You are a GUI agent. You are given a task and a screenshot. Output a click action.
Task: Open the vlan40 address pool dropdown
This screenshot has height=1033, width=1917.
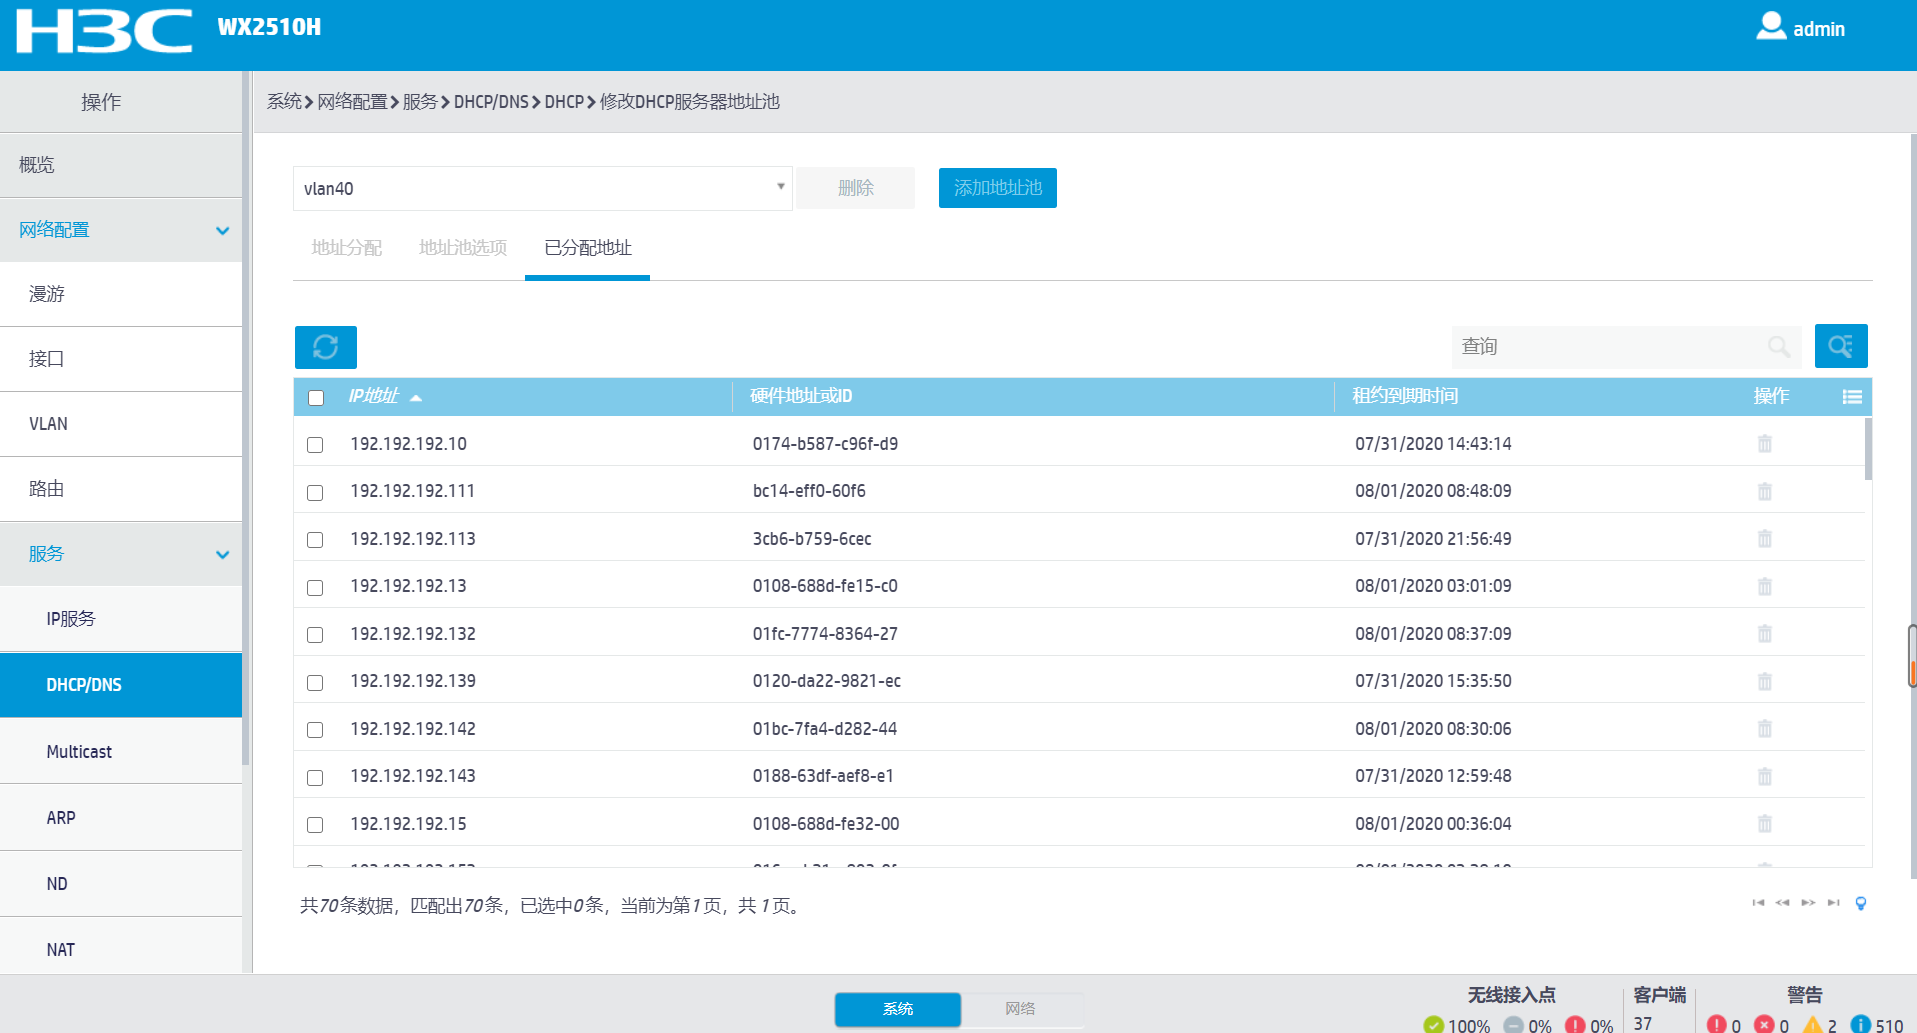pyautogui.click(x=543, y=188)
